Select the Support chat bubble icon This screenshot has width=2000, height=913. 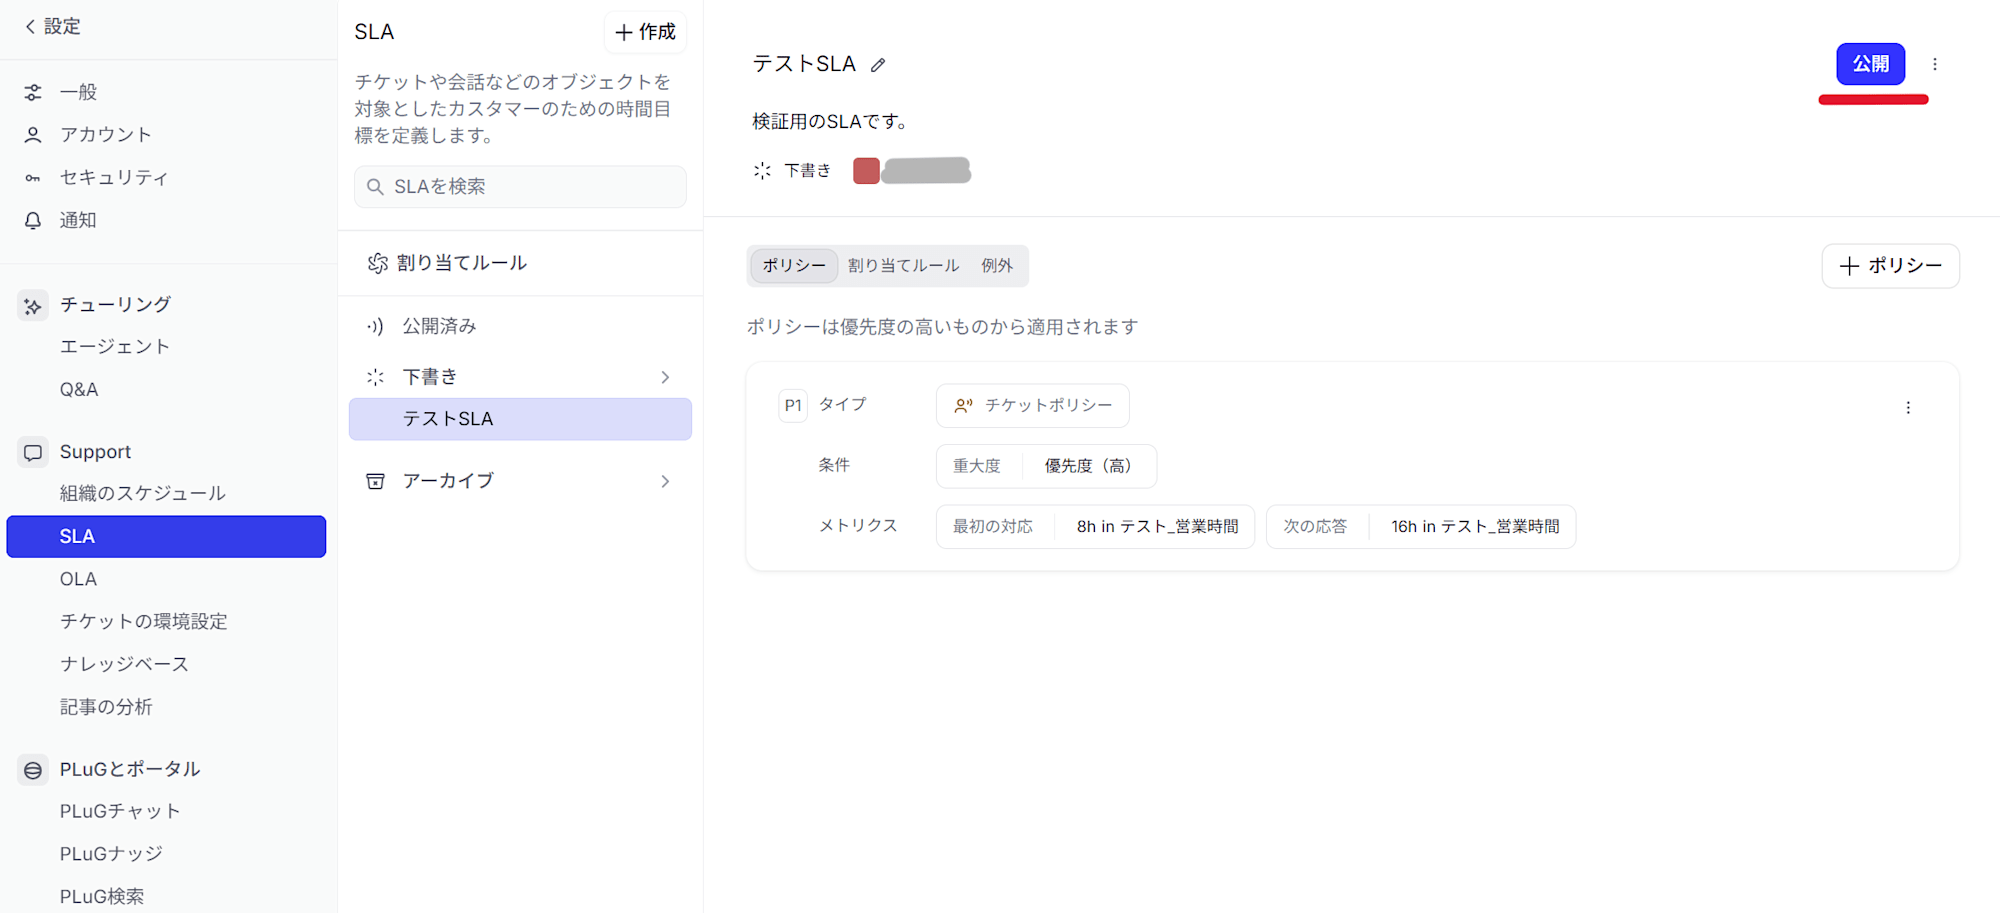pyautogui.click(x=33, y=451)
